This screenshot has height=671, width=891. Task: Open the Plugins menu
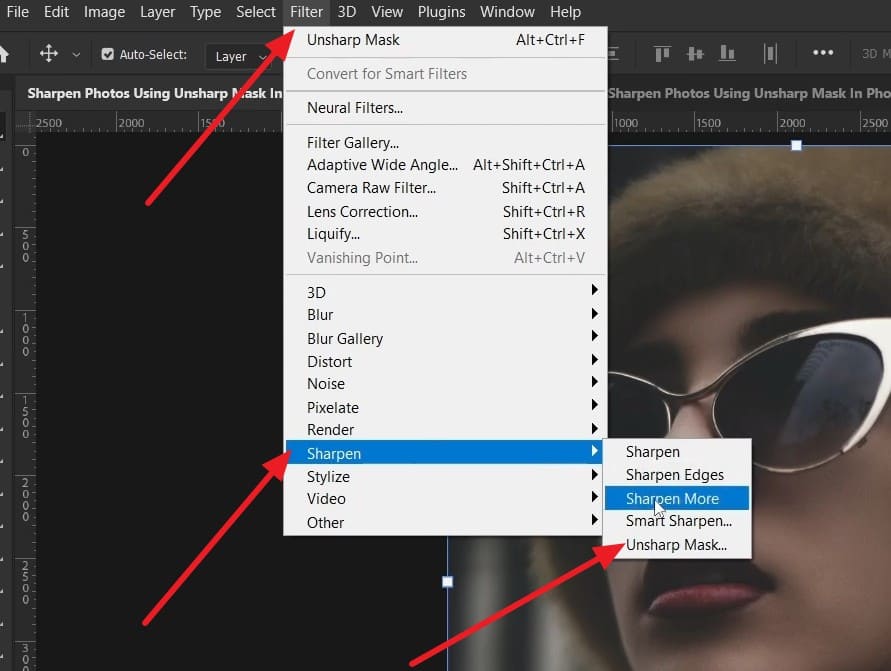pyautogui.click(x=442, y=12)
